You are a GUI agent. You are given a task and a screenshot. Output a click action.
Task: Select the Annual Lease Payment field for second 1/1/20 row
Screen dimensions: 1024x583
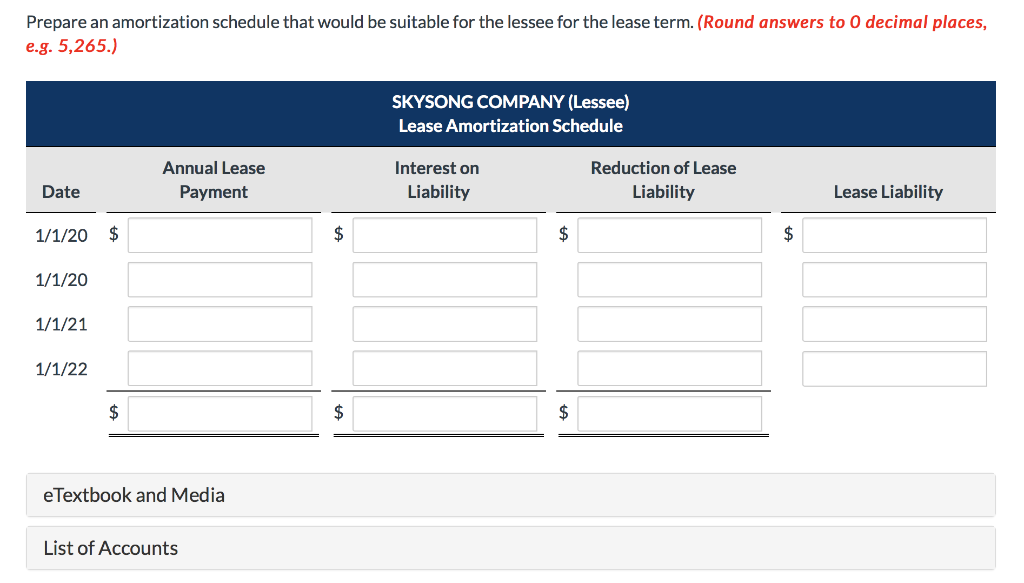pyautogui.click(x=219, y=279)
